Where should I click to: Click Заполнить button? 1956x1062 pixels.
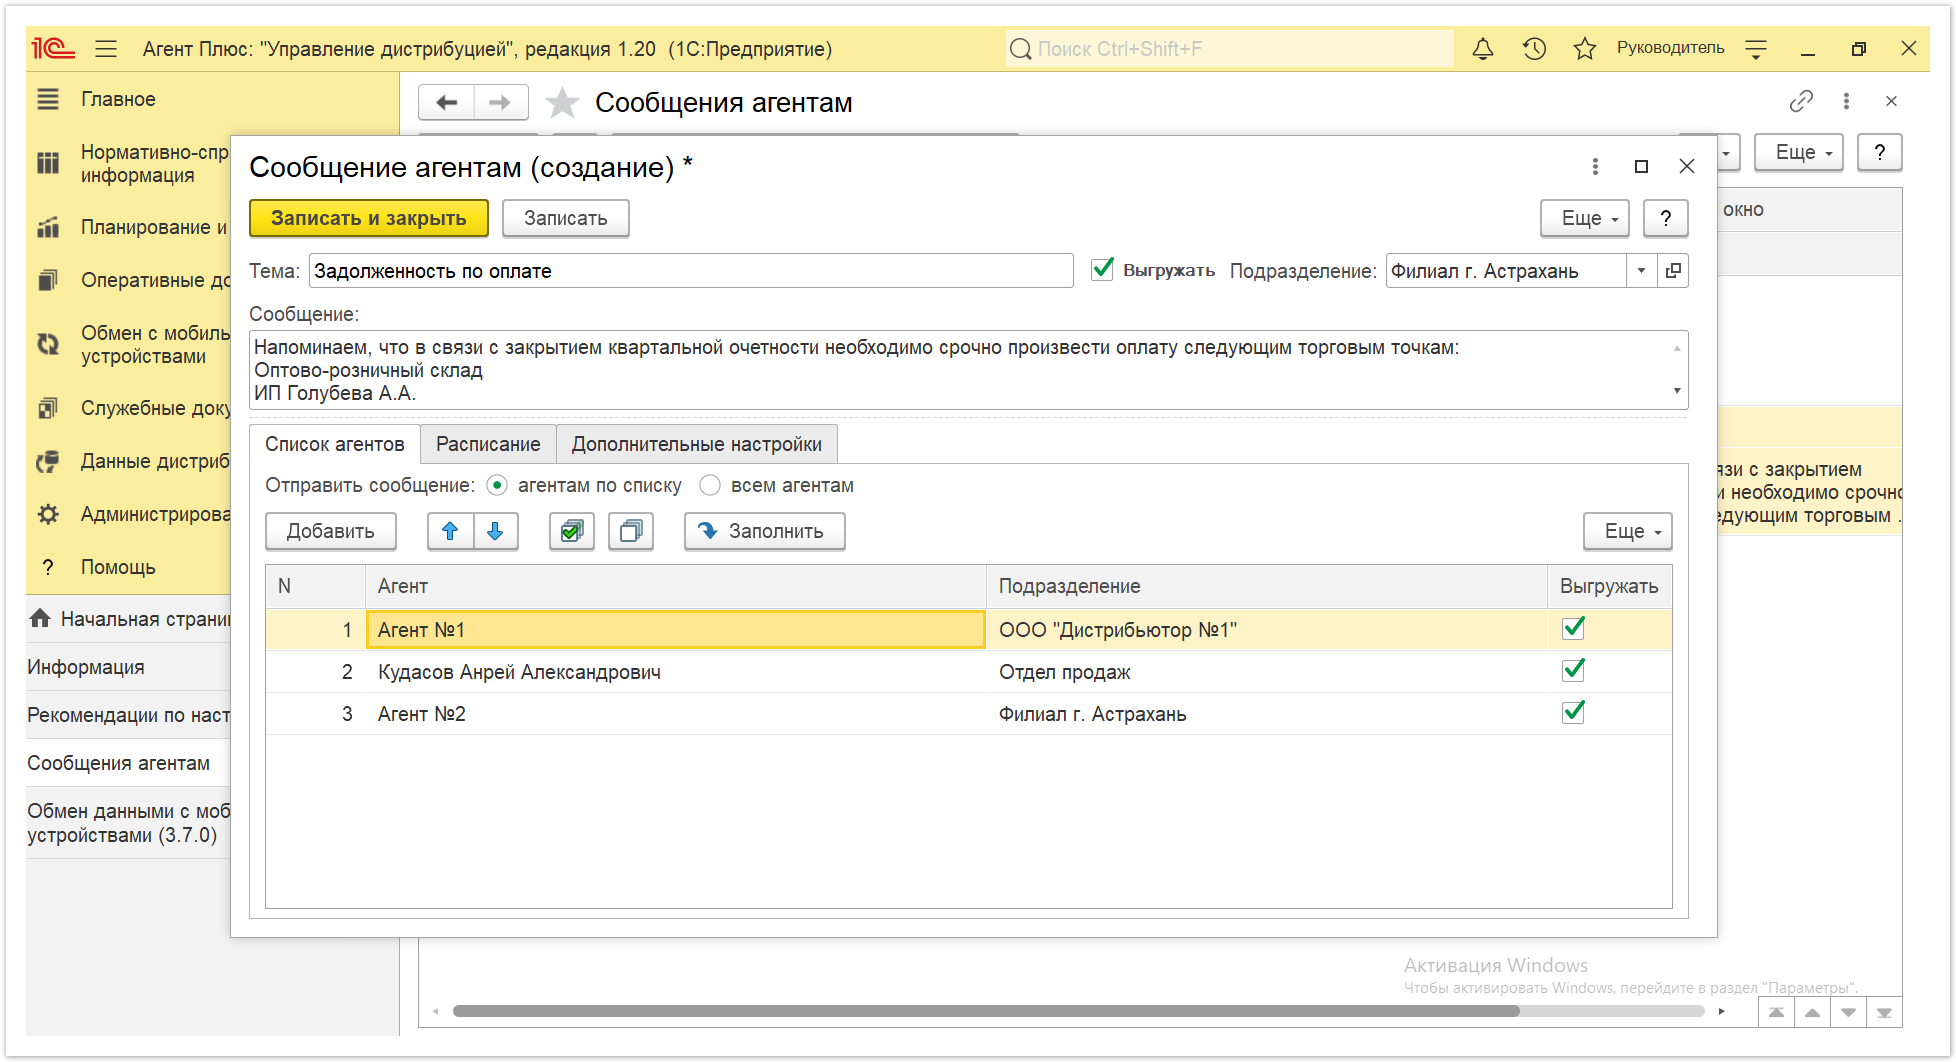(765, 531)
